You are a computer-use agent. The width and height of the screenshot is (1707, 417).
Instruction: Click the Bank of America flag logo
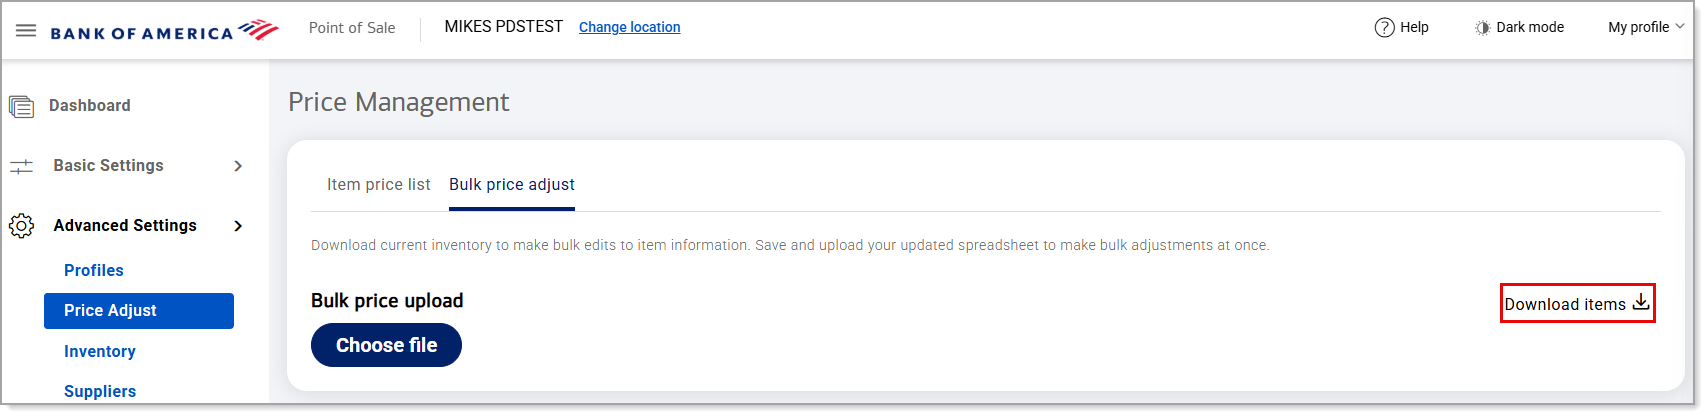[x=258, y=30]
